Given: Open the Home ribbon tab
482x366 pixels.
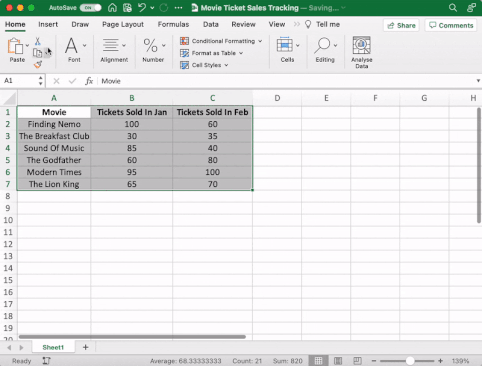Looking at the screenshot, I should (15, 24).
